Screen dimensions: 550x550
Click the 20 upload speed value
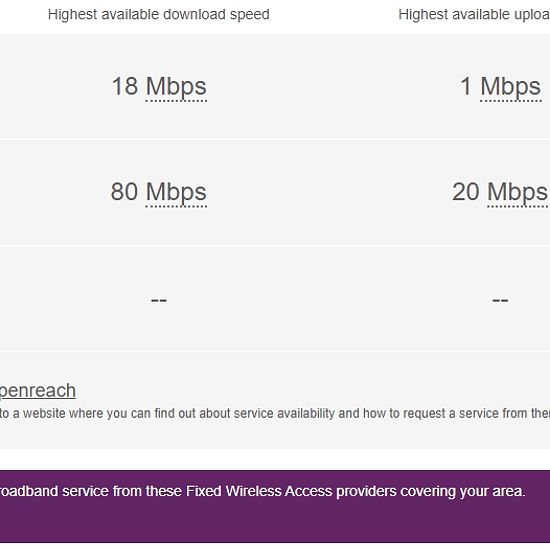pos(466,192)
